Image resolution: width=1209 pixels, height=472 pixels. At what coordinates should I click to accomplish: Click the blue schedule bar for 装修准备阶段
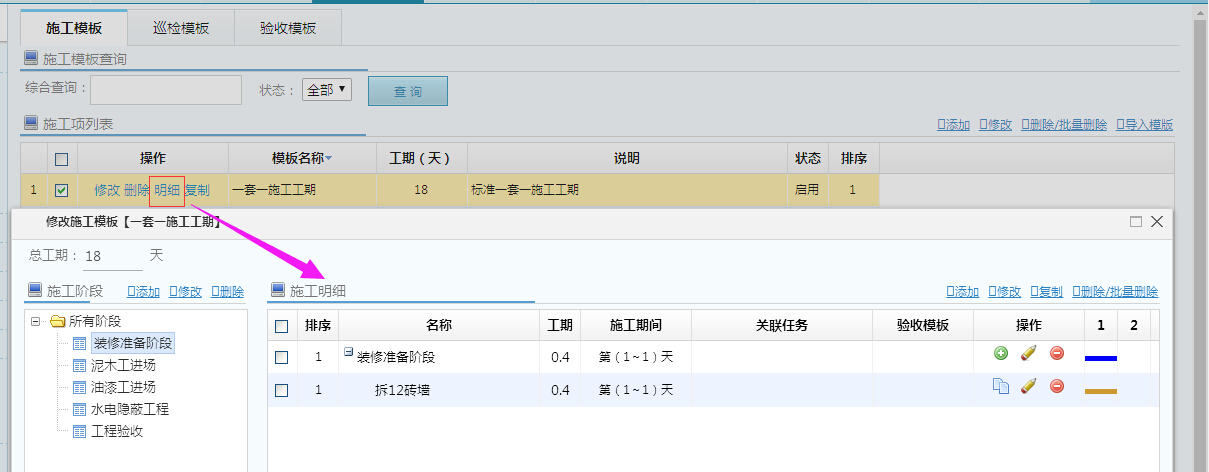coord(1100,358)
